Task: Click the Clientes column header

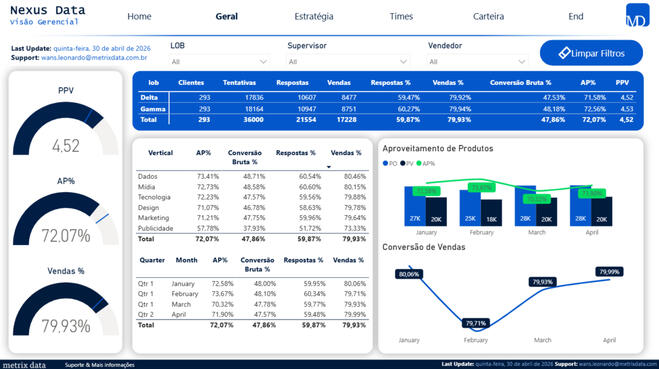Action: (191, 83)
